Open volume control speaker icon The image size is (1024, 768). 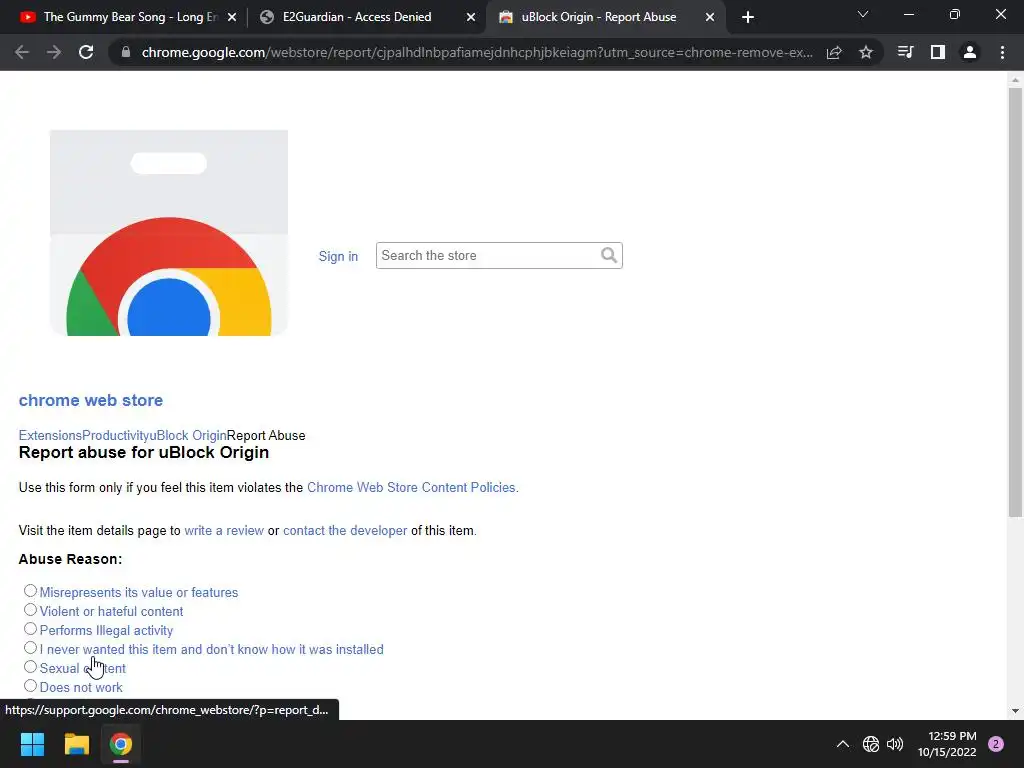coord(895,744)
